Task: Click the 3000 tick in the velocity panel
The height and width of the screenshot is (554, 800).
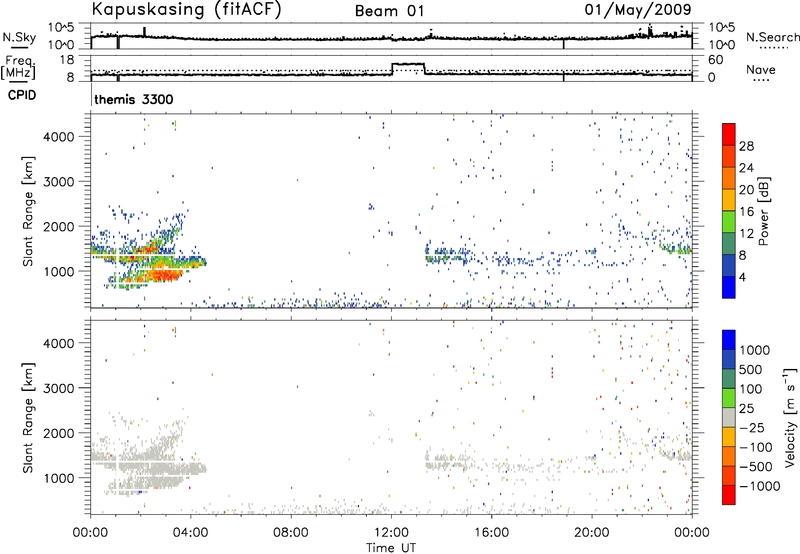Action: tap(59, 388)
